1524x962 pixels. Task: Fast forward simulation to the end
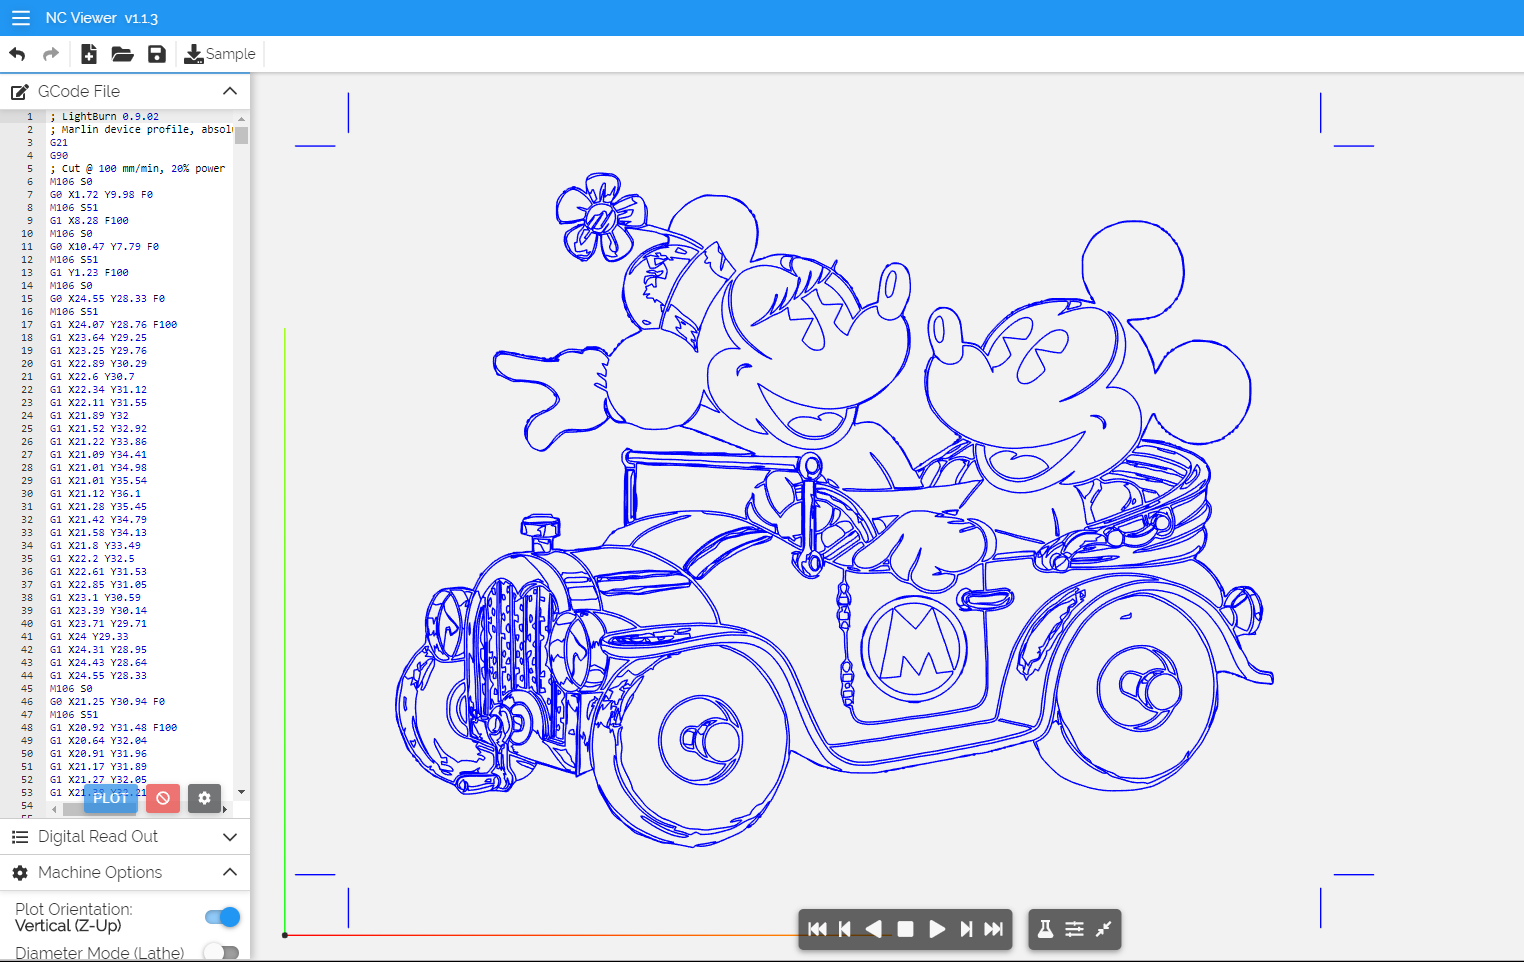coord(993,929)
